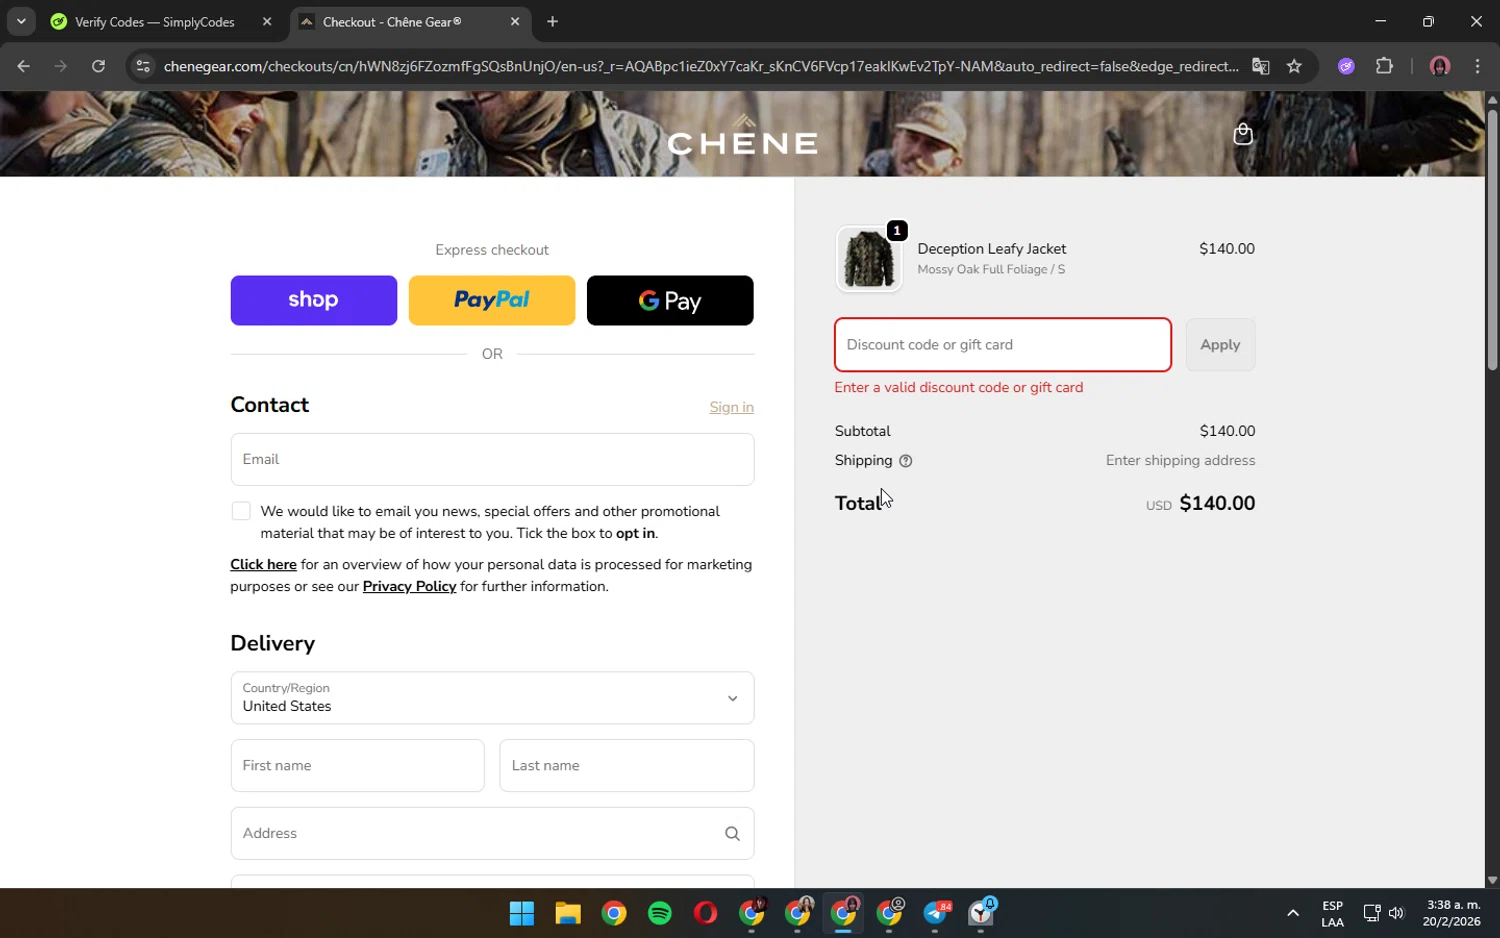Screen dimensions: 1500x938
Task: Show hidden system tray icons
Action: (1292, 913)
